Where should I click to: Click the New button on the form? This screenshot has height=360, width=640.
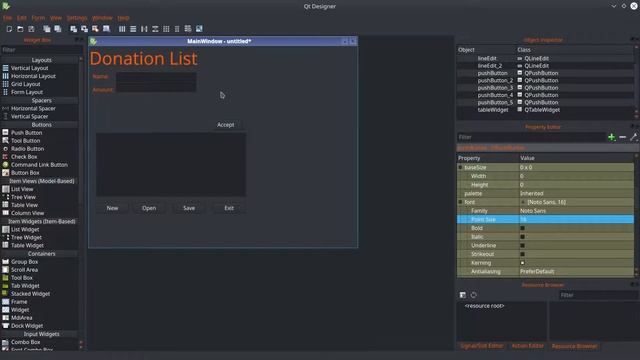(x=112, y=208)
